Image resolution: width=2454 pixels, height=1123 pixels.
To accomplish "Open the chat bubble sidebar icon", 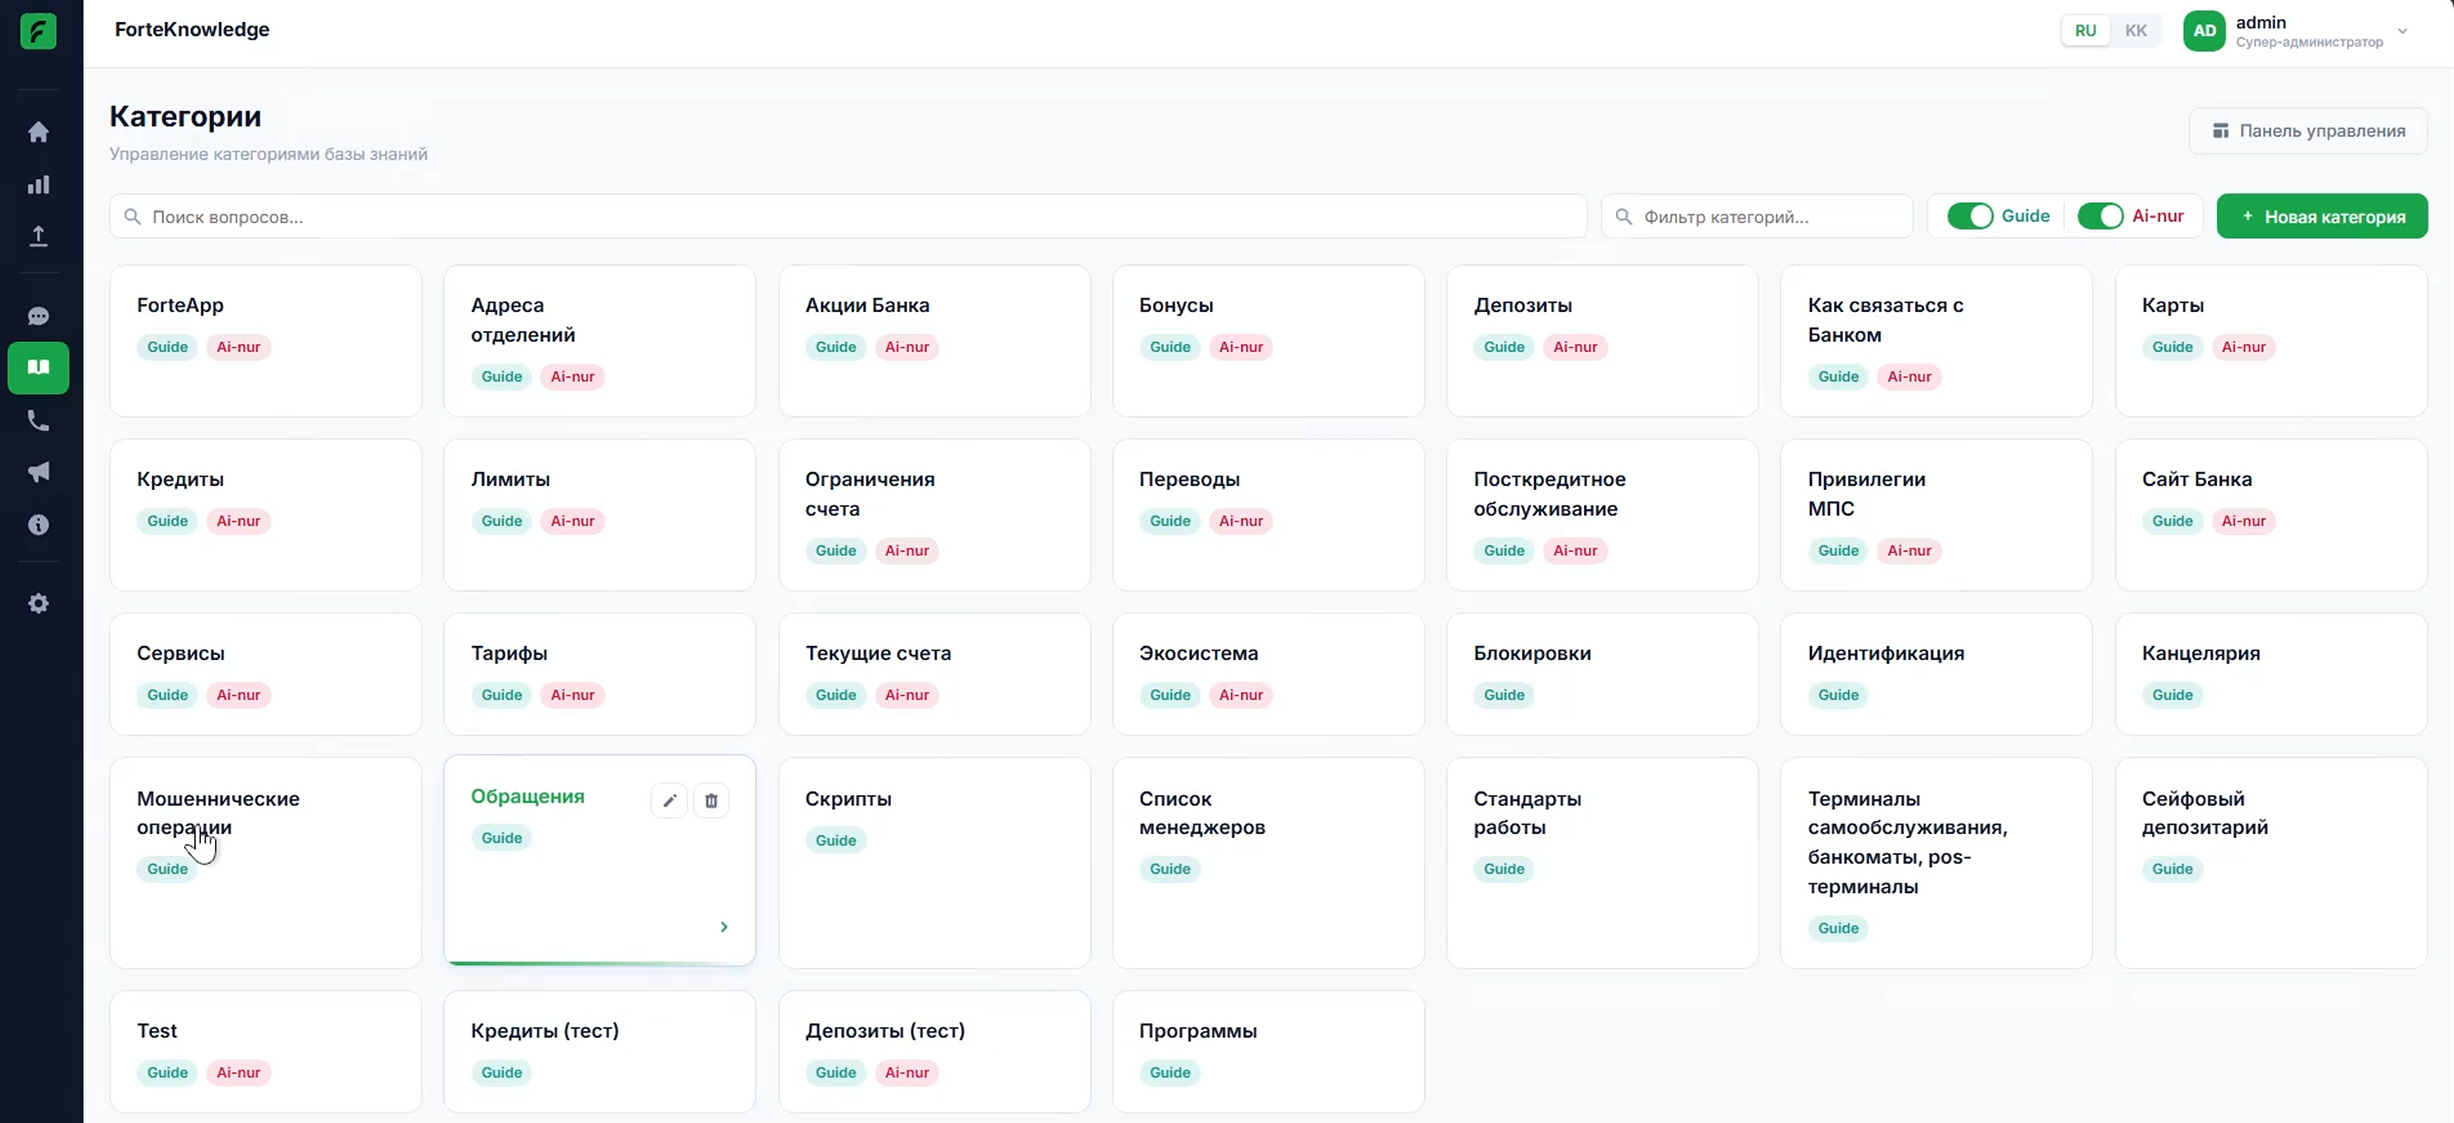I will click(38, 316).
